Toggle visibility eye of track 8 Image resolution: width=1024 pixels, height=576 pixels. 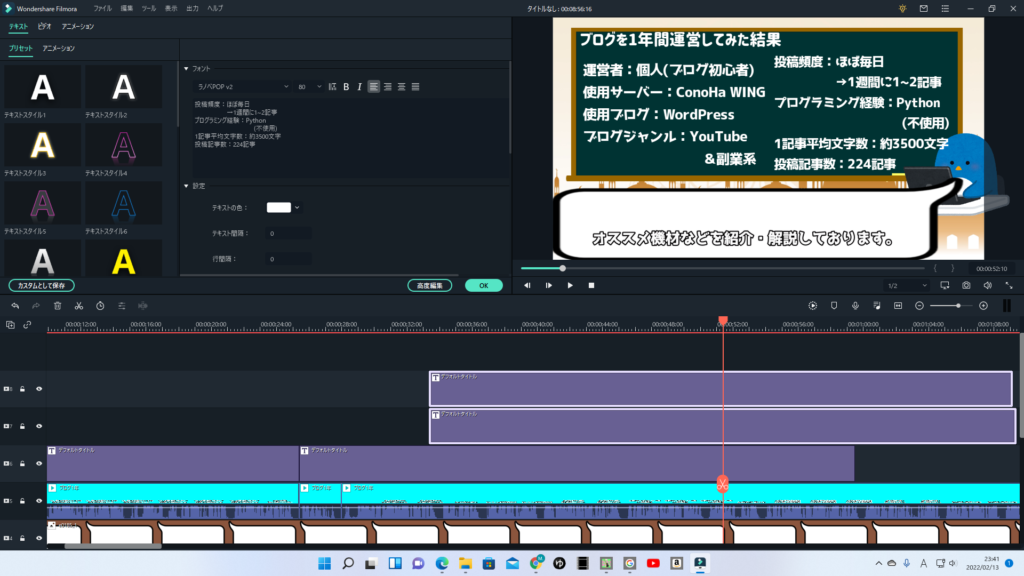click(x=39, y=389)
